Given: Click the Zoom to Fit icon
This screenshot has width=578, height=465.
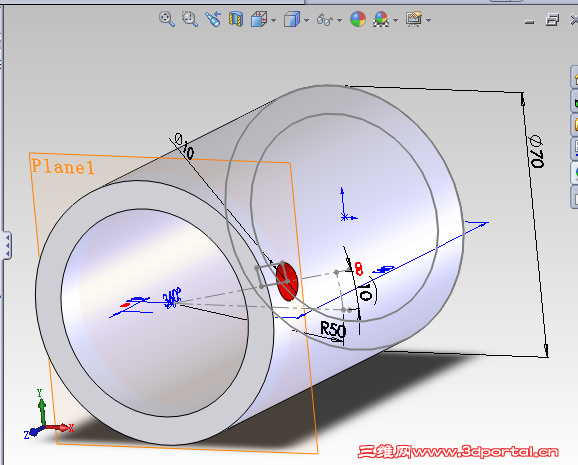Looking at the screenshot, I should click(x=167, y=19).
